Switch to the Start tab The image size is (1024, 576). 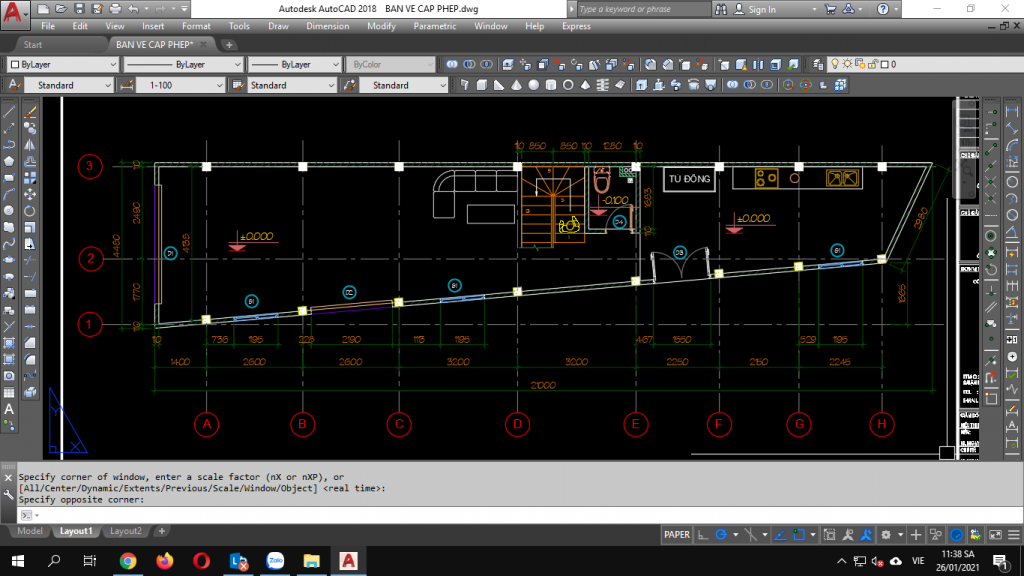coord(33,44)
